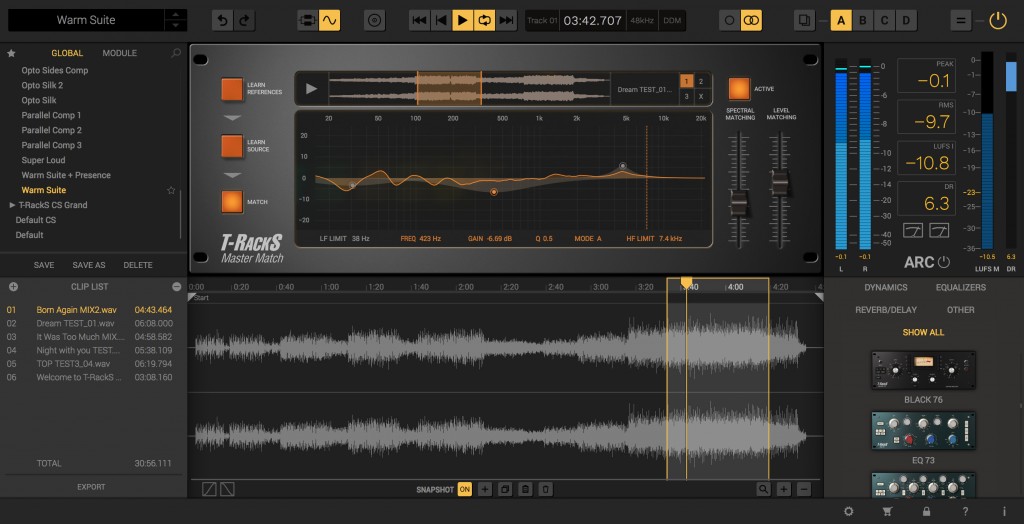The image size is (1024, 524).
Task: Select the waveform view icon
Action: [x=330, y=20]
